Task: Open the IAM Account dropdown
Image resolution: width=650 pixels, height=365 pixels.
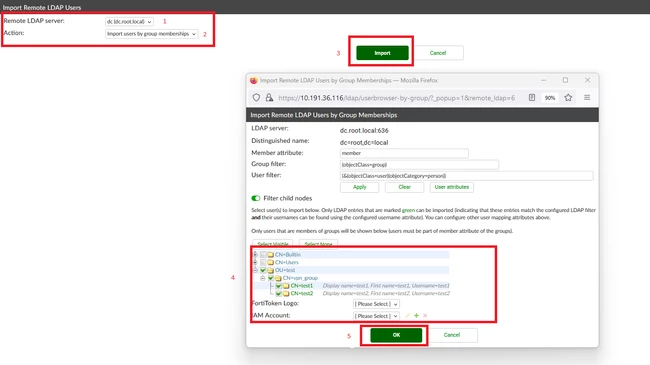Action: 376,316
